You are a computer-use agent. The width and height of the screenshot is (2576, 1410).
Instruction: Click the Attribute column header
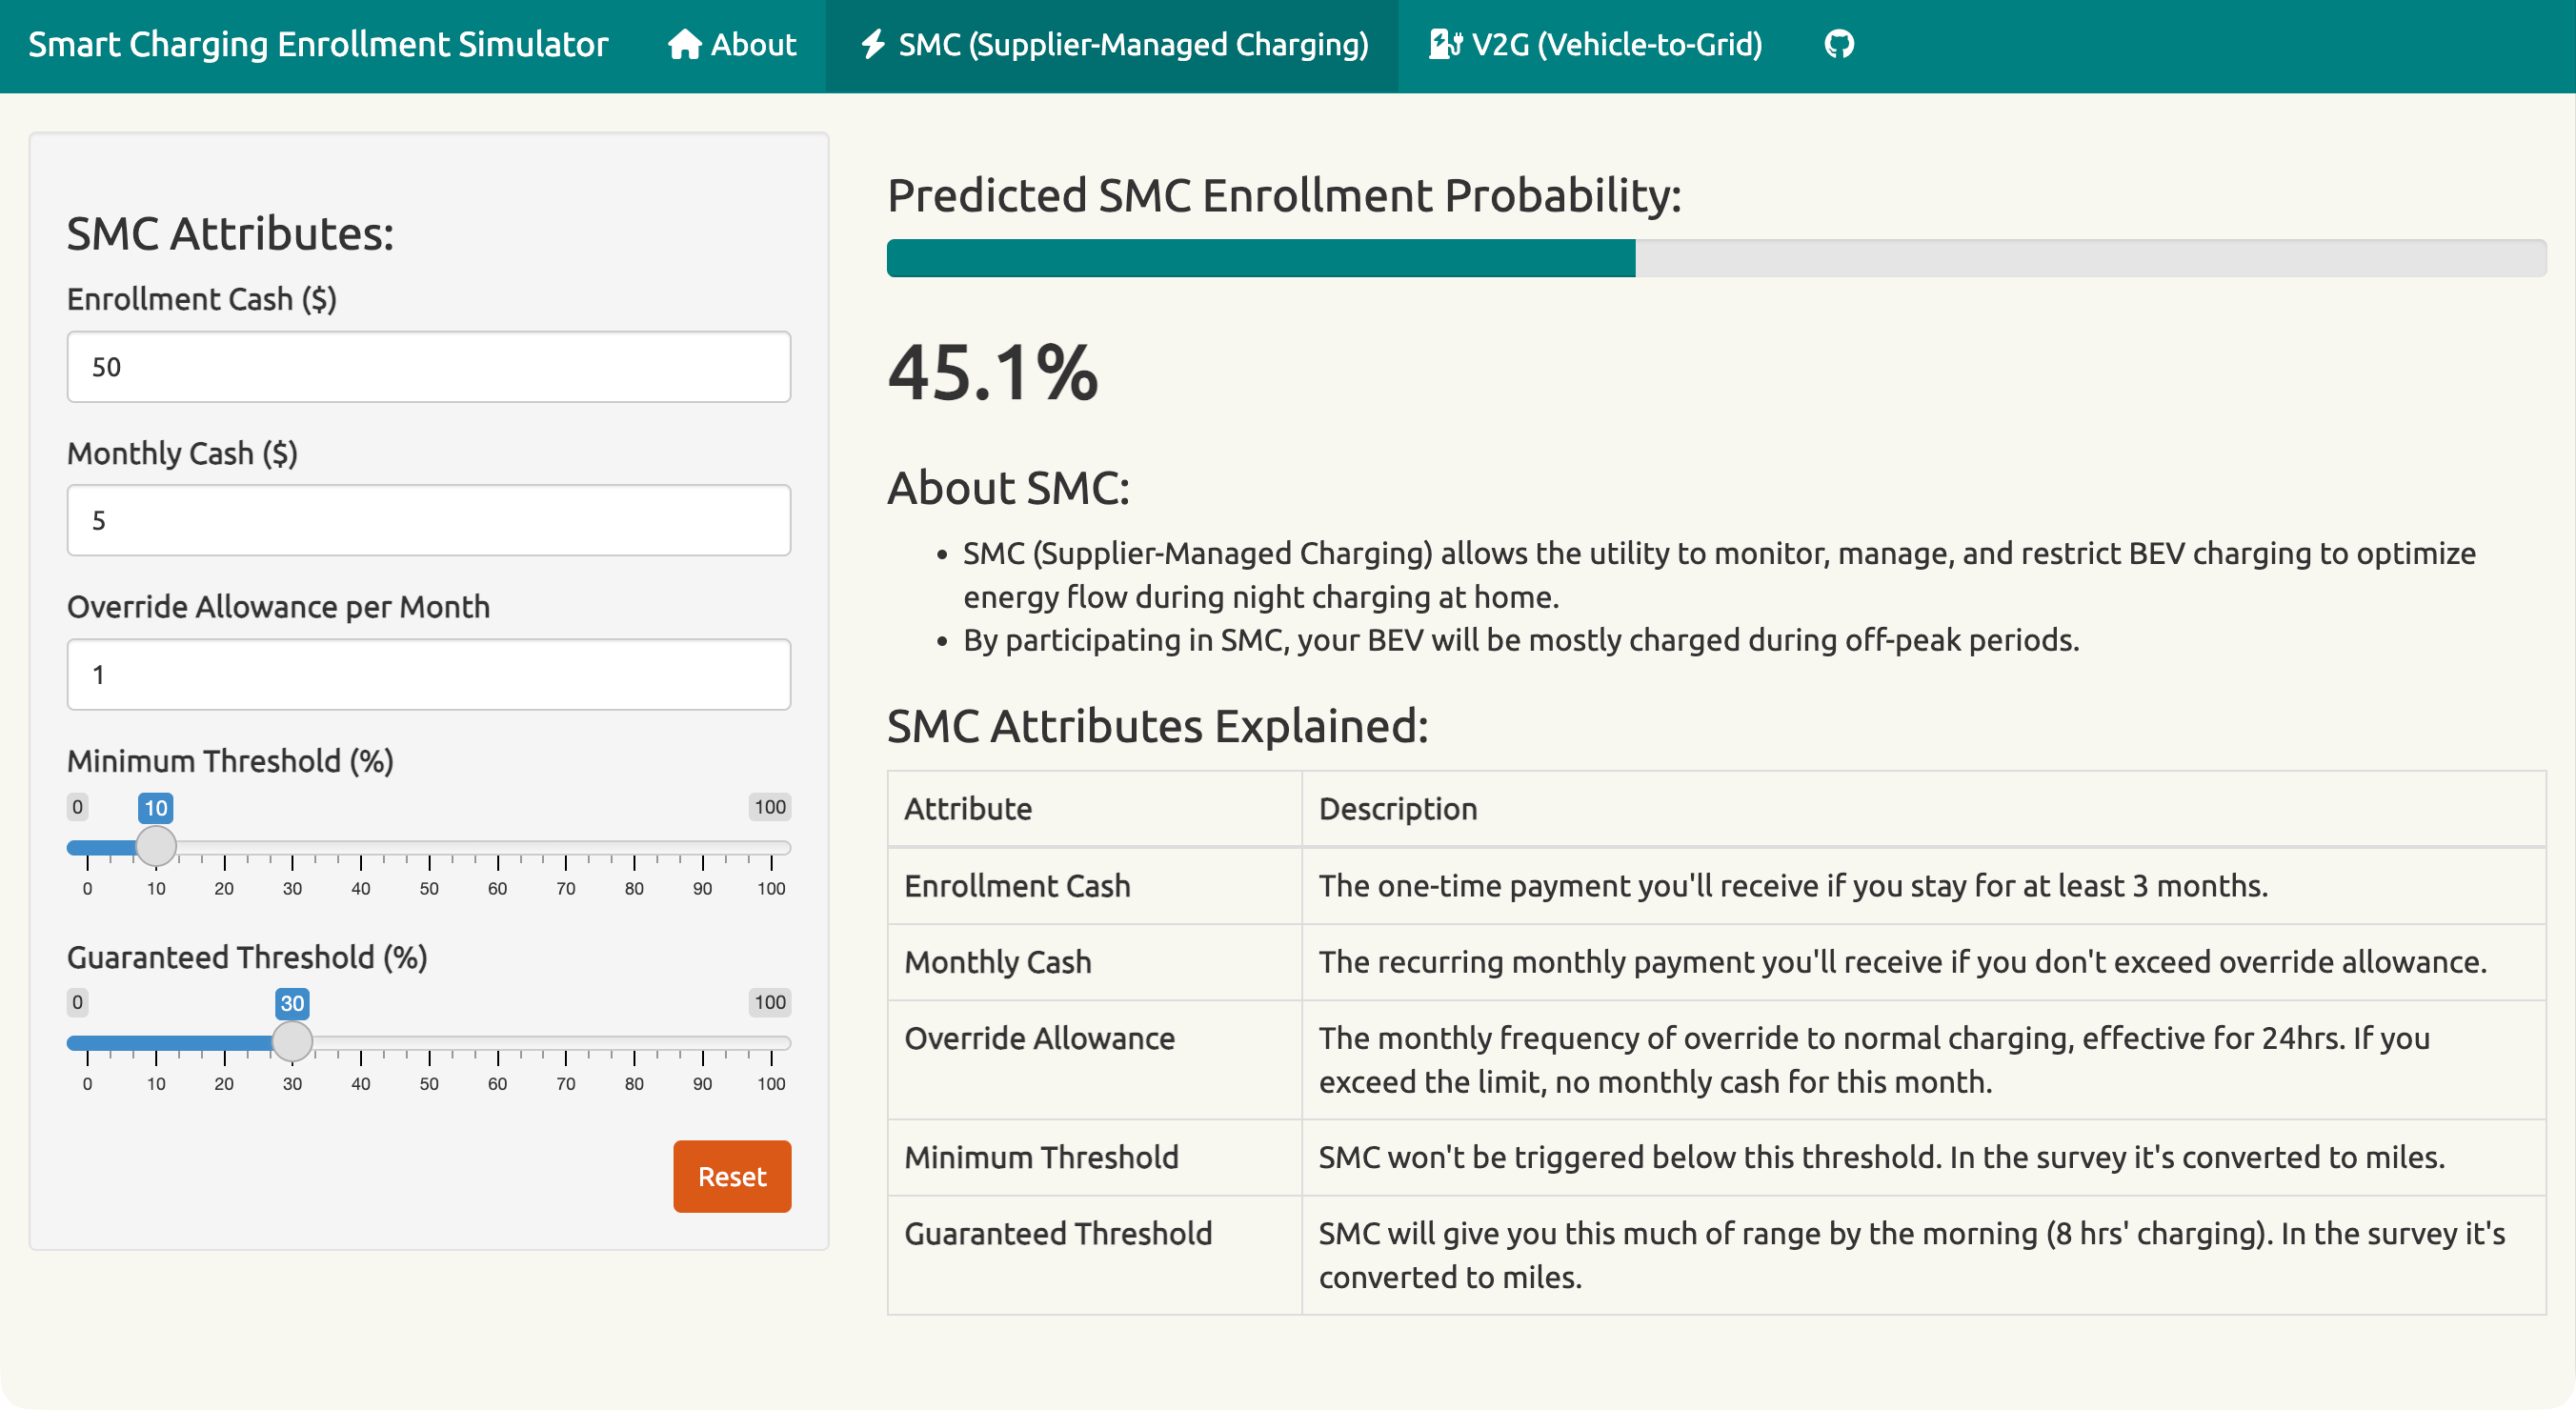[968, 808]
